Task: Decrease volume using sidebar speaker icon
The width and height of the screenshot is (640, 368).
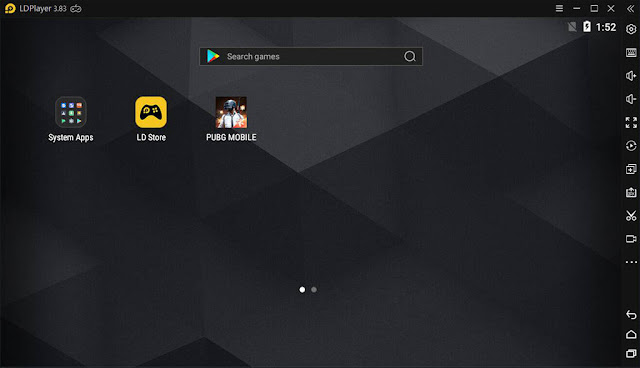Action: point(631,99)
